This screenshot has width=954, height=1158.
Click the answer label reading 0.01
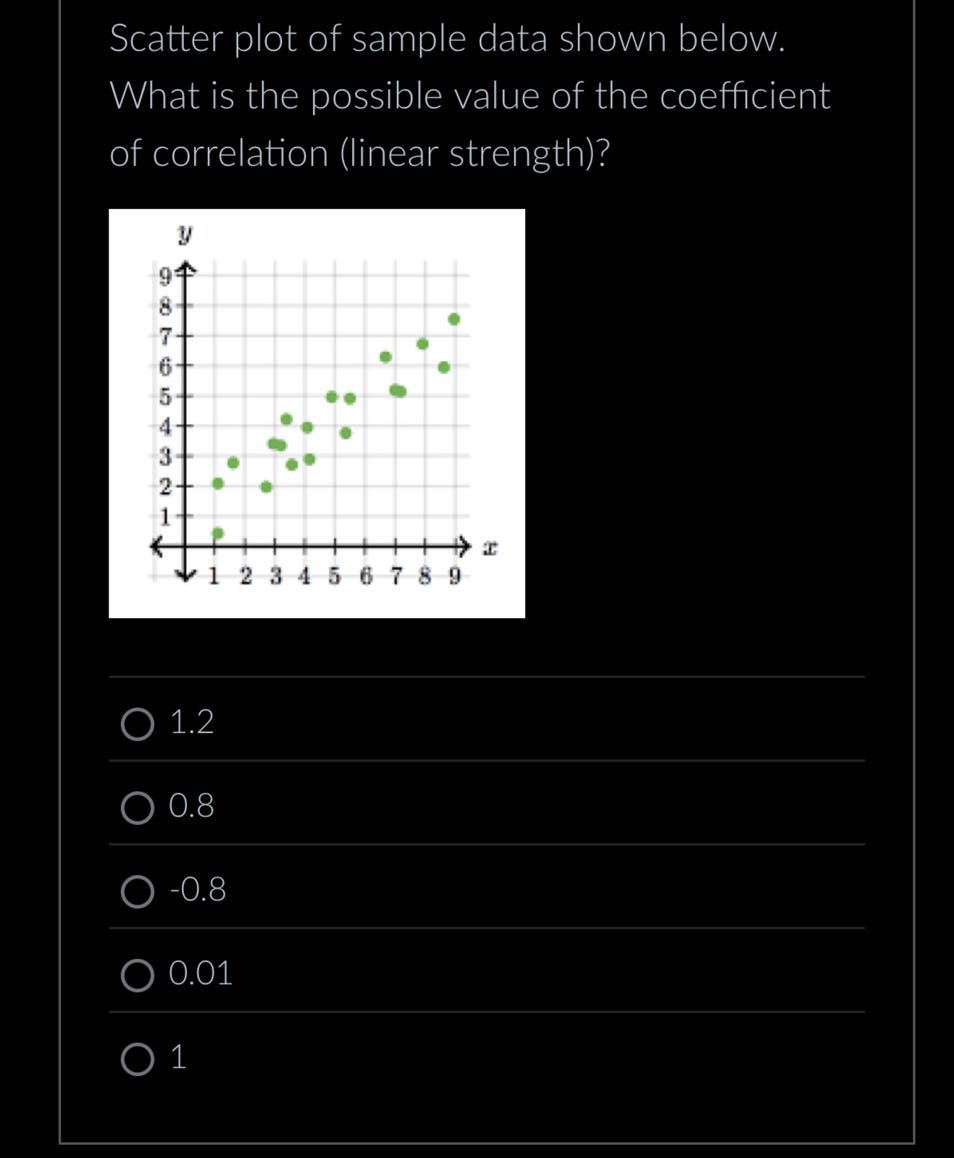202,975
